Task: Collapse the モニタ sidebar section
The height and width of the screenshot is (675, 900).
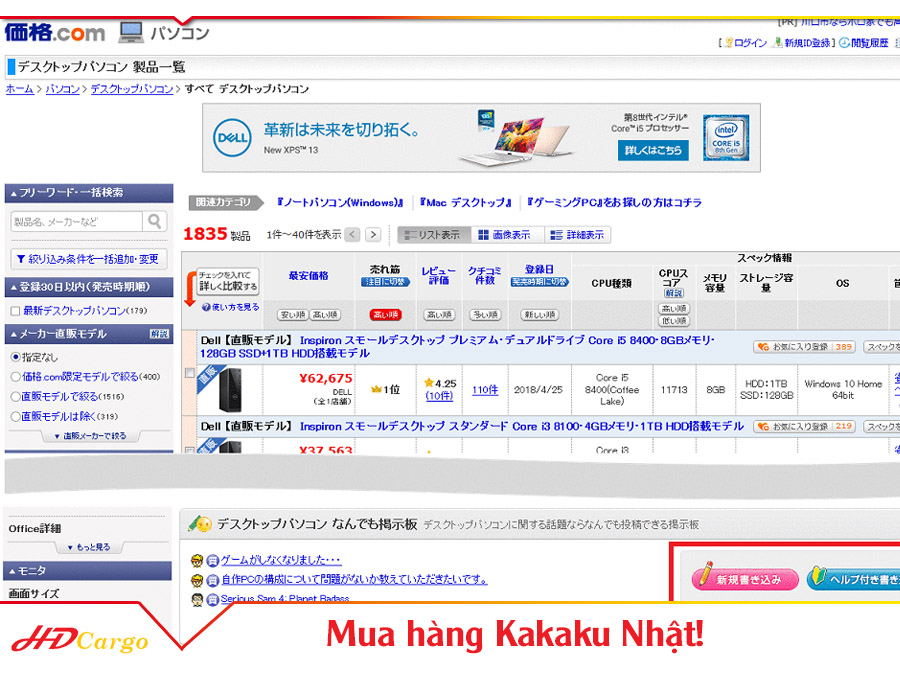Action: pos(88,571)
